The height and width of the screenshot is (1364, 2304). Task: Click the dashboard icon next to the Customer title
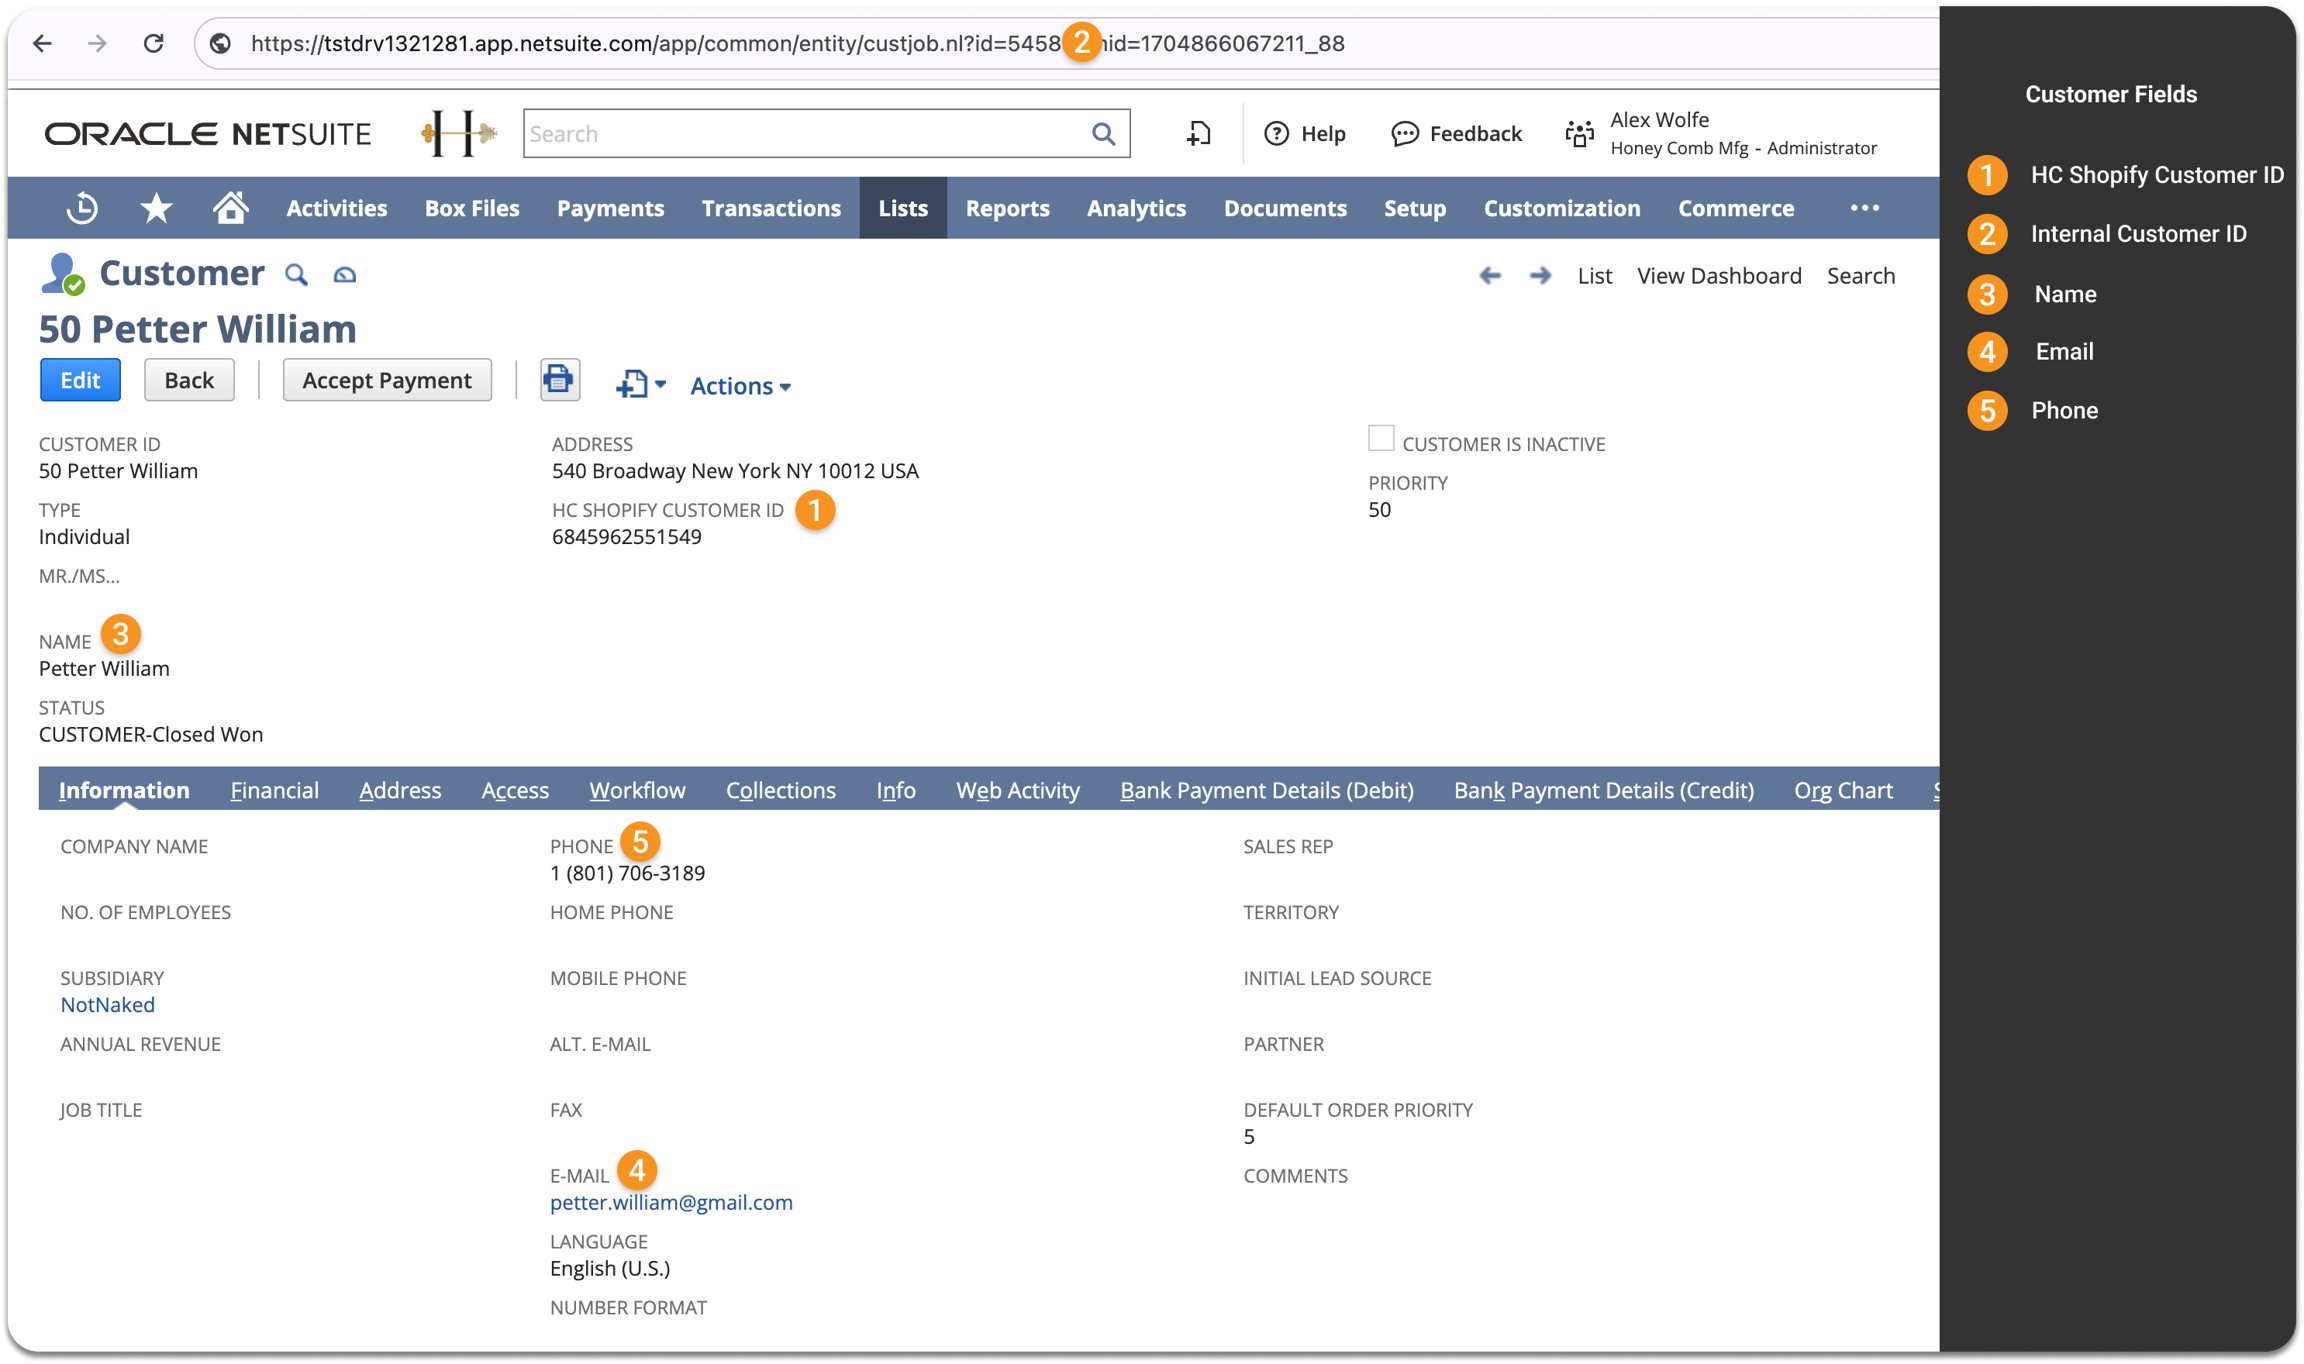tap(345, 274)
